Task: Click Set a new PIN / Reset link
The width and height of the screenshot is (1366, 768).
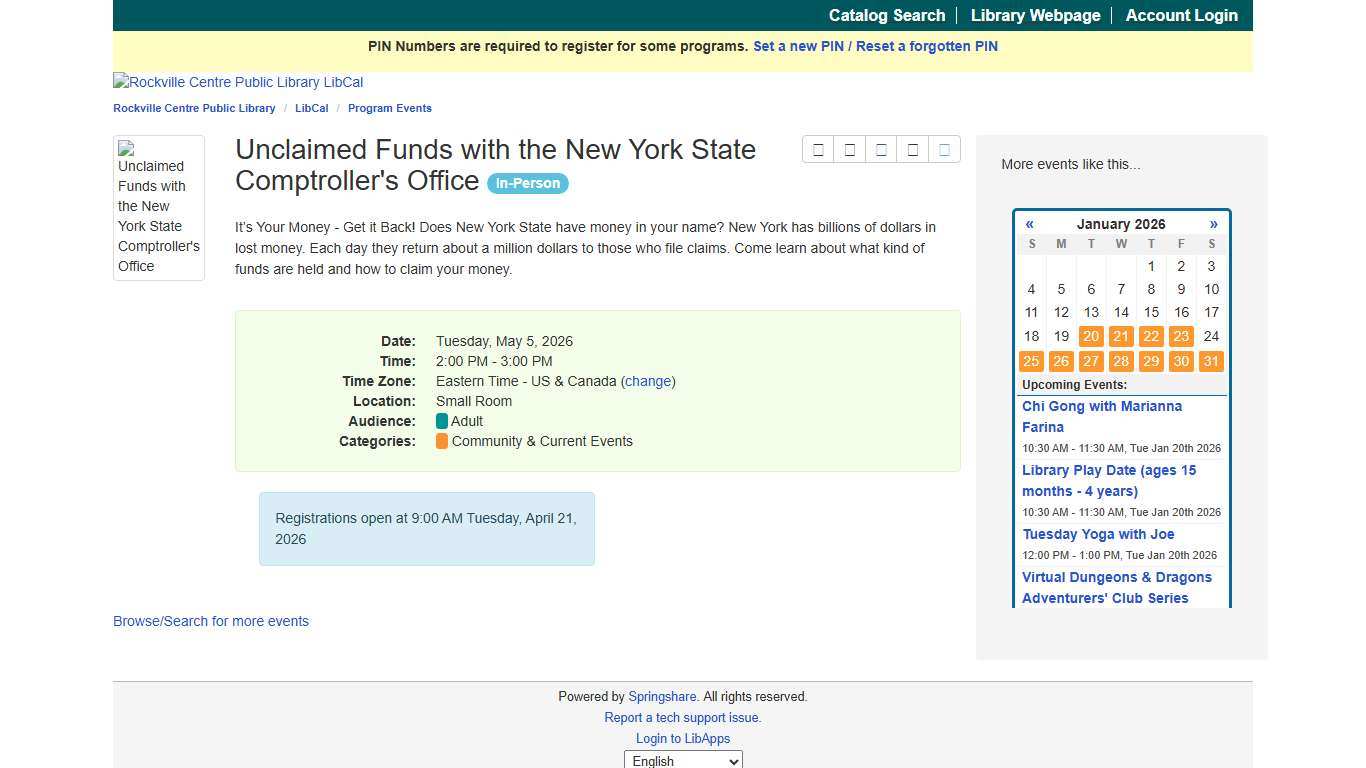Action: coord(875,46)
